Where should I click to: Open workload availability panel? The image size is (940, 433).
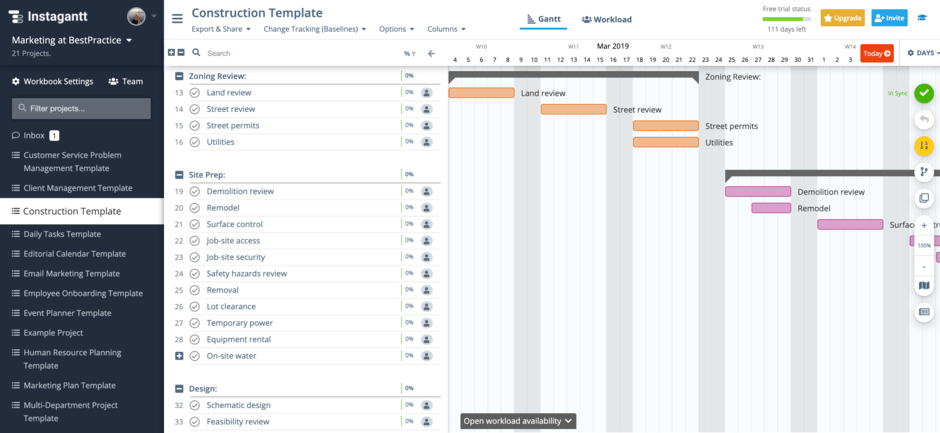[518, 421]
